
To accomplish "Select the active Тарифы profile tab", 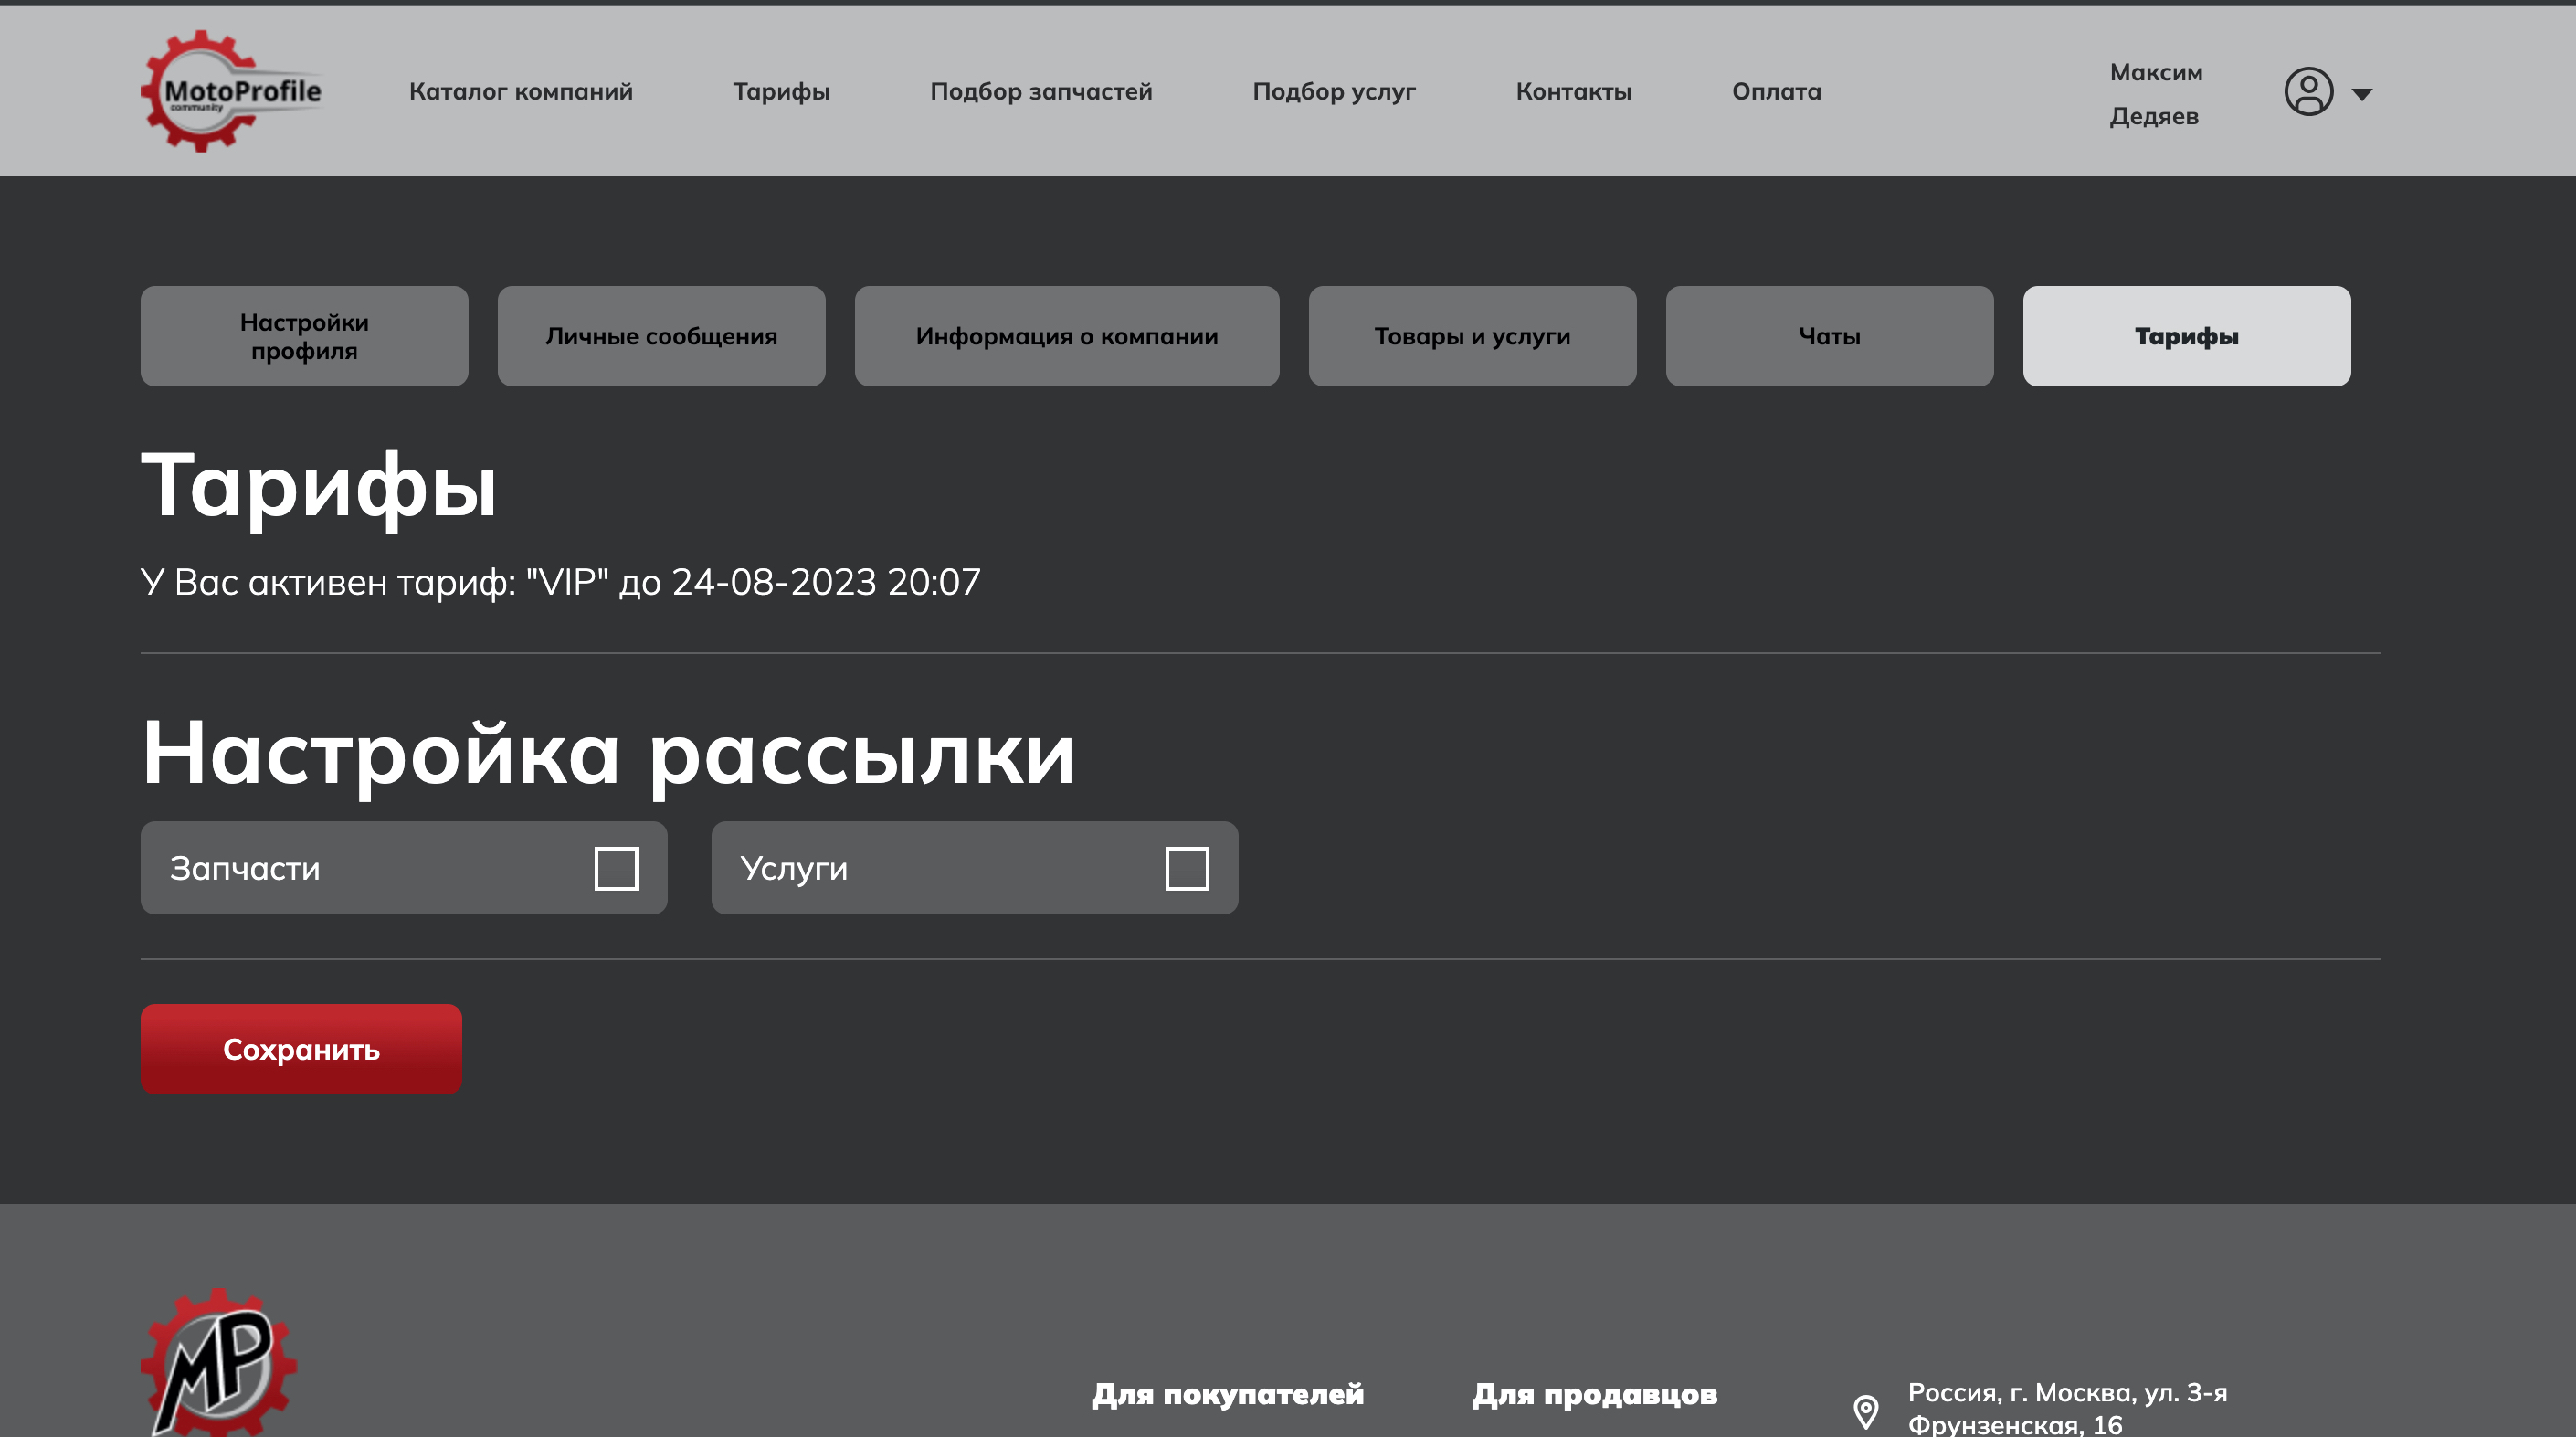I will pyautogui.click(x=2186, y=336).
